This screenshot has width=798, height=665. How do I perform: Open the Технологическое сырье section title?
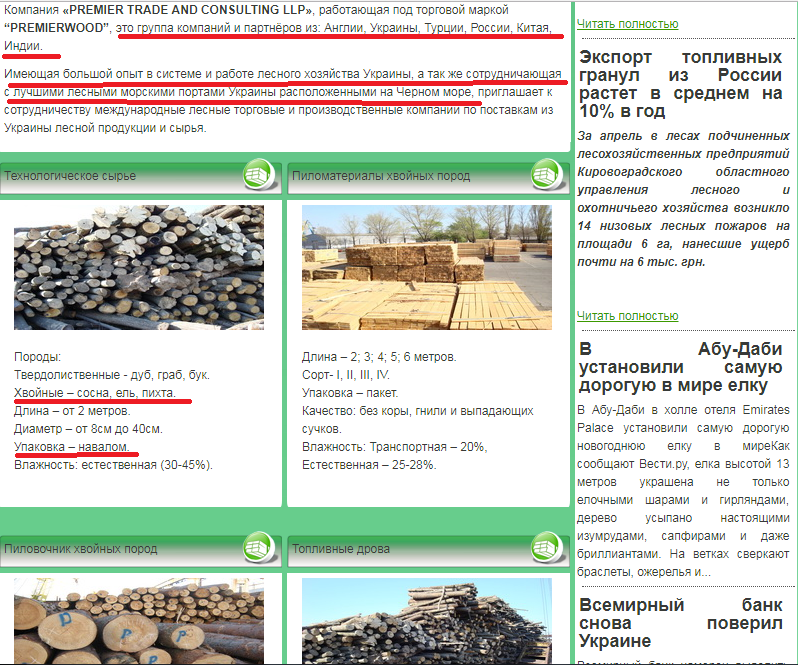(70, 176)
